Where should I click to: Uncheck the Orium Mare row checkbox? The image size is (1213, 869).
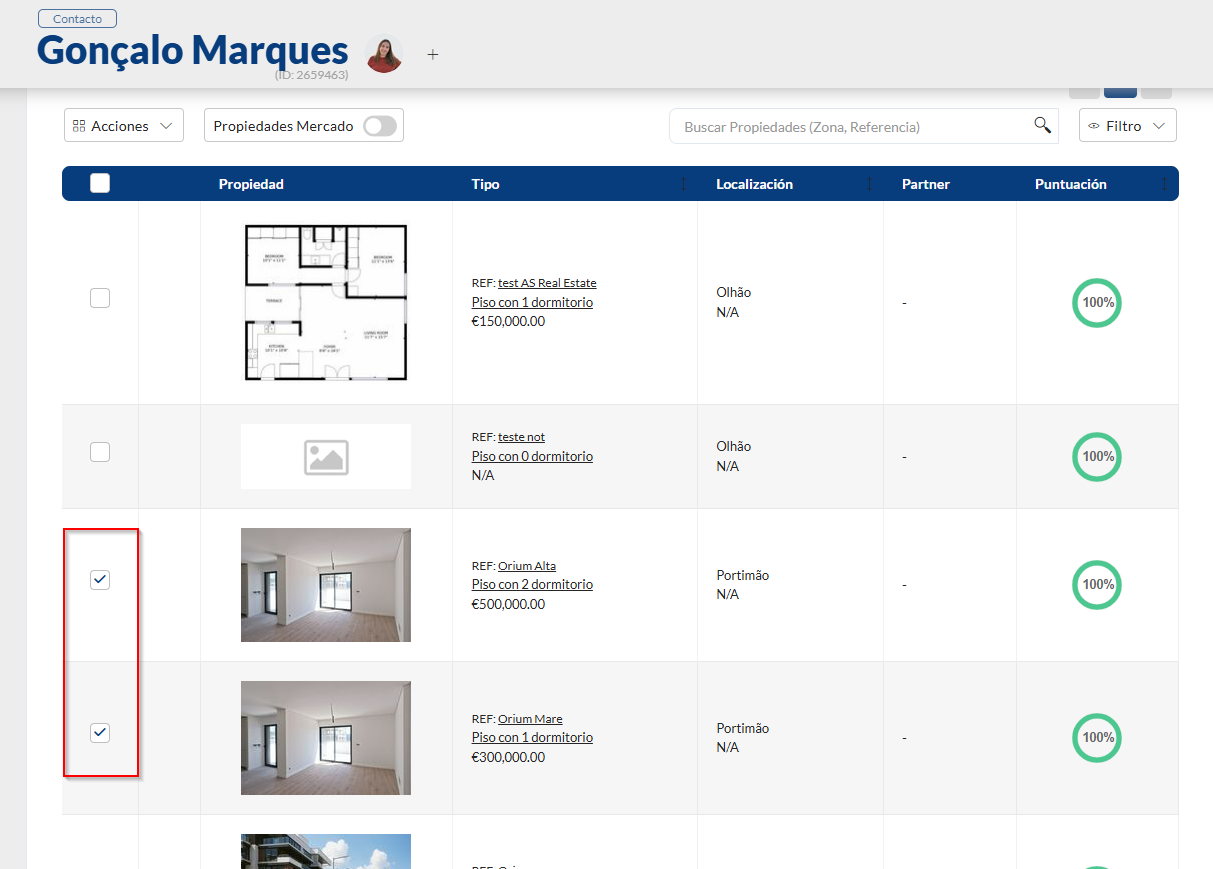[100, 733]
